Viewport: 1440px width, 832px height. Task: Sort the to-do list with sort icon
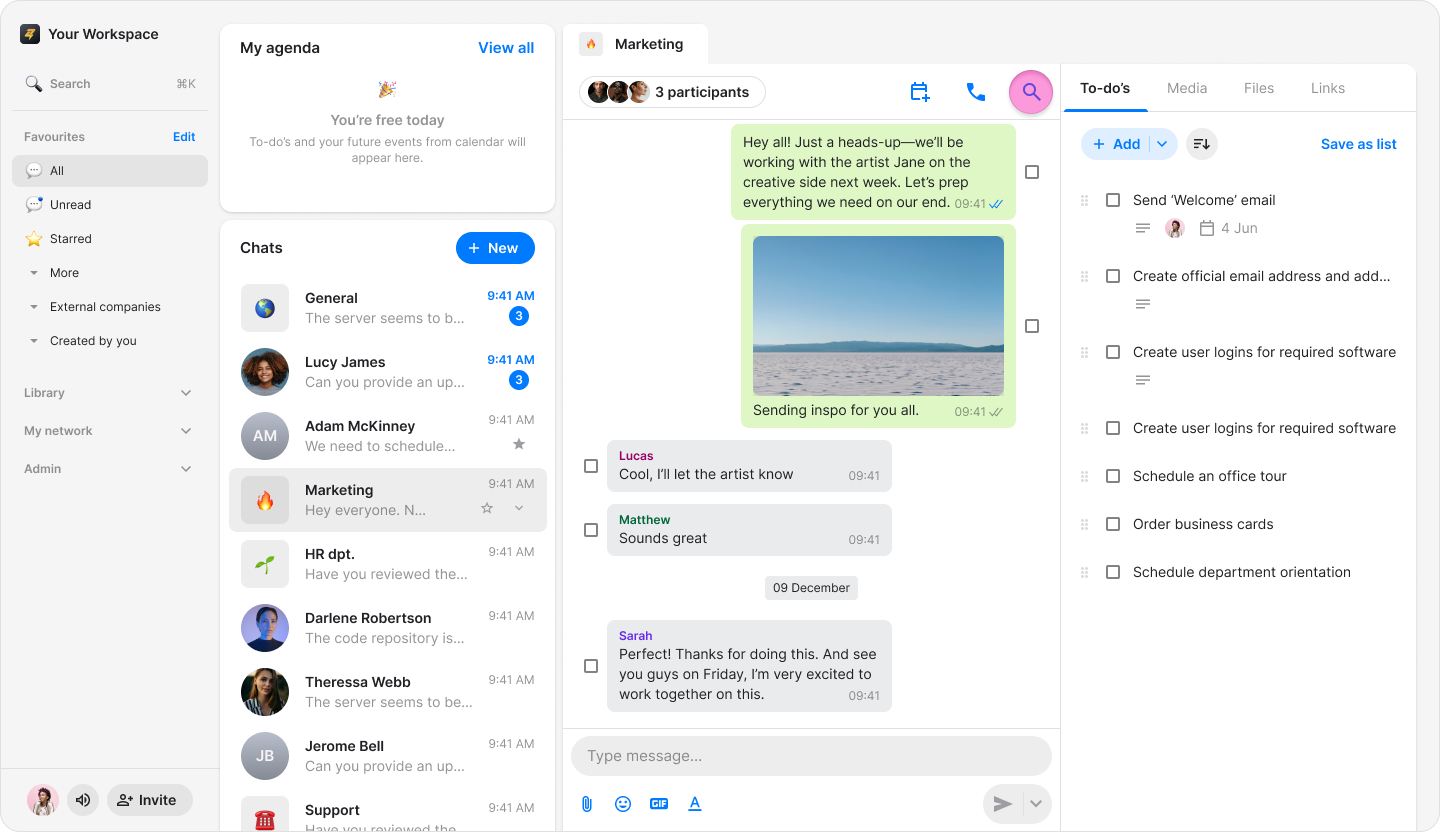(1202, 144)
